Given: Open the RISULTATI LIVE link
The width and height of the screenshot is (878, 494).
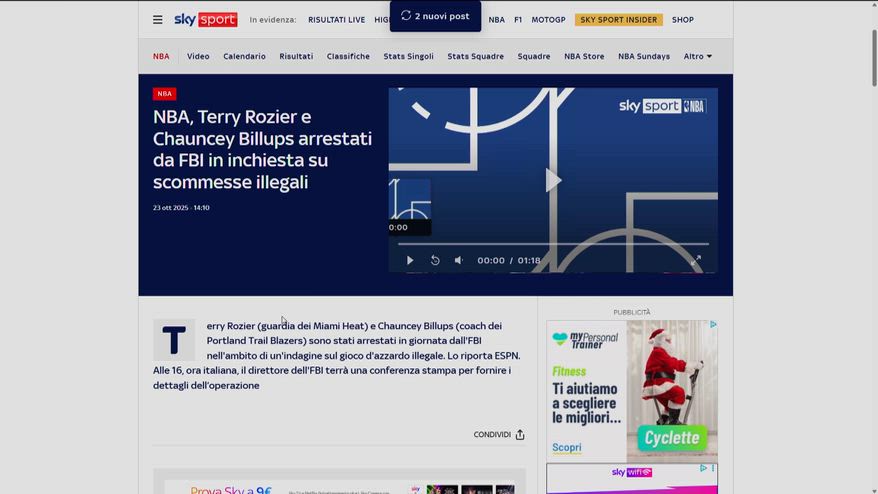Looking at the screenshot, I should (336, 19).
